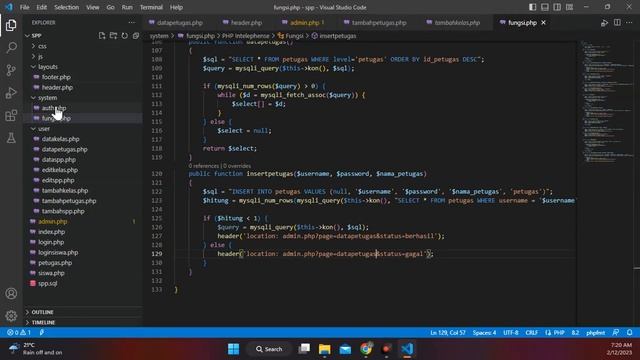
Task: Expand the OUTLINE section
Action: click(42, 312)
